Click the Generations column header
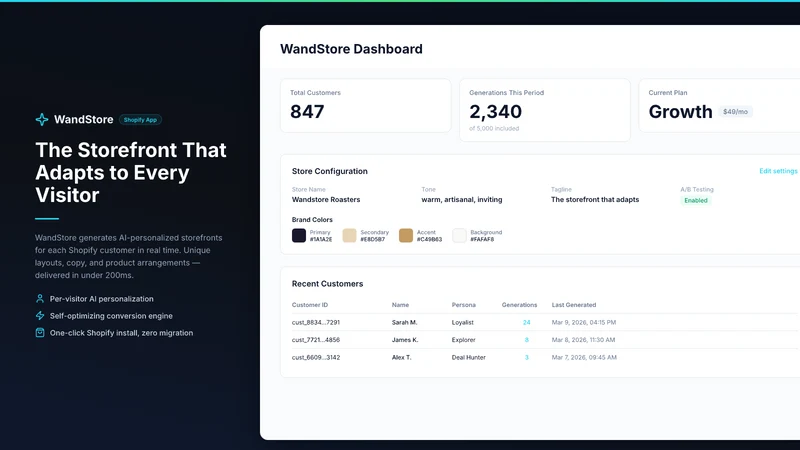 [x=519, y=305]
